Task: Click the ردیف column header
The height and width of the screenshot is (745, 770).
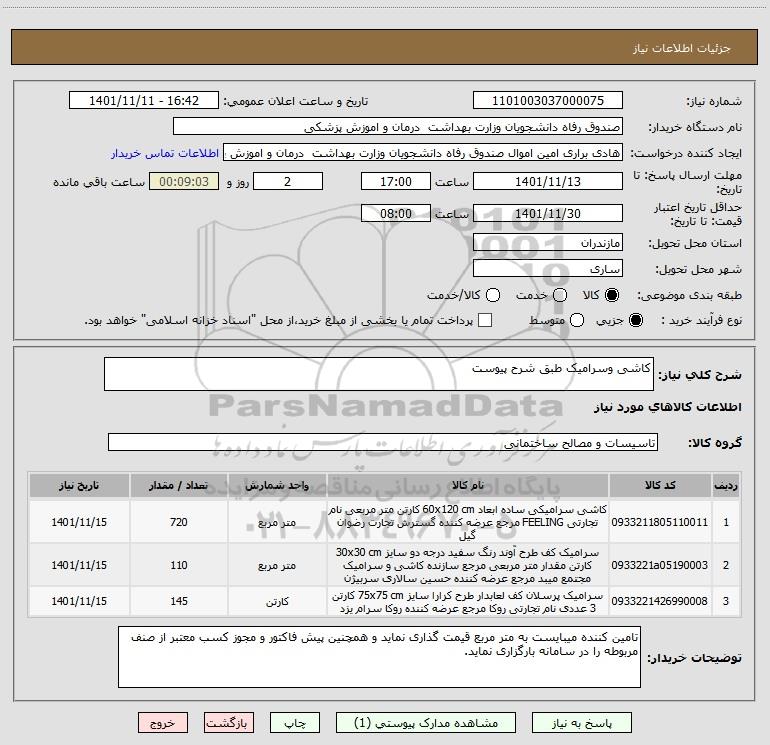Action: (726, 485)
